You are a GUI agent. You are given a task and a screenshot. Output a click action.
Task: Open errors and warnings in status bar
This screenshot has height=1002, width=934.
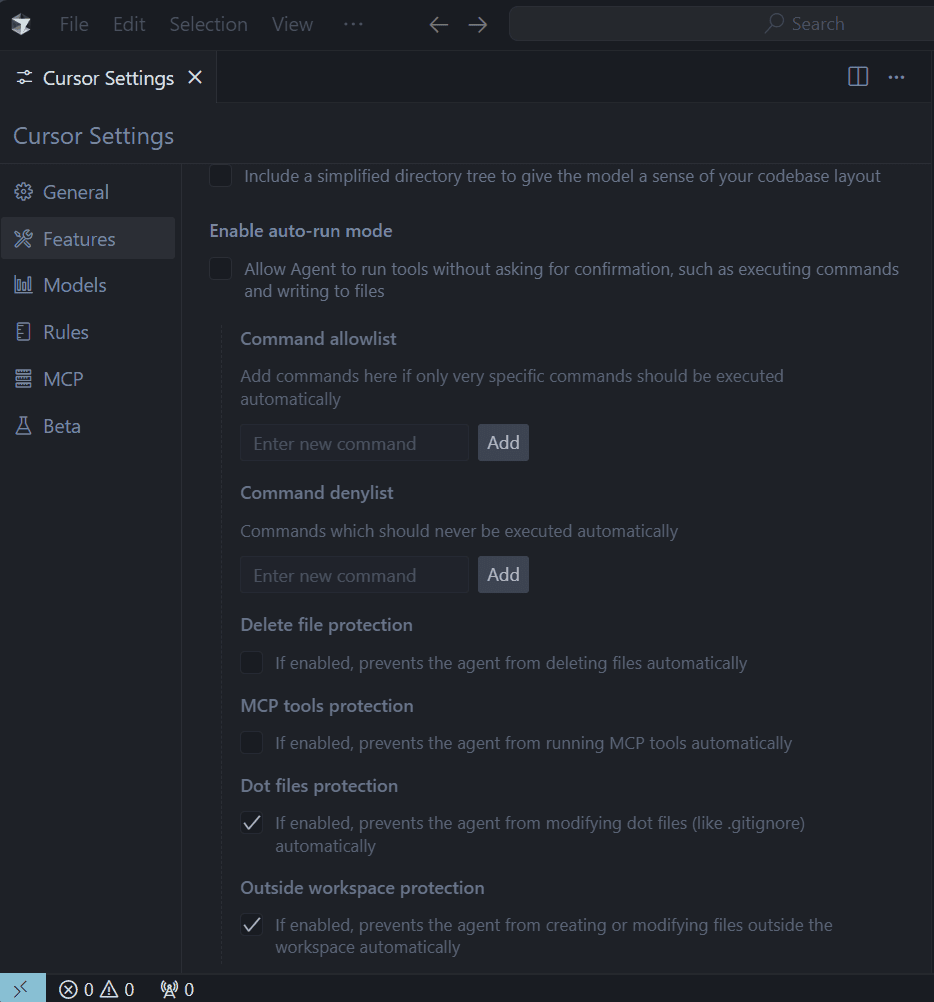click(x=96, y=989)
